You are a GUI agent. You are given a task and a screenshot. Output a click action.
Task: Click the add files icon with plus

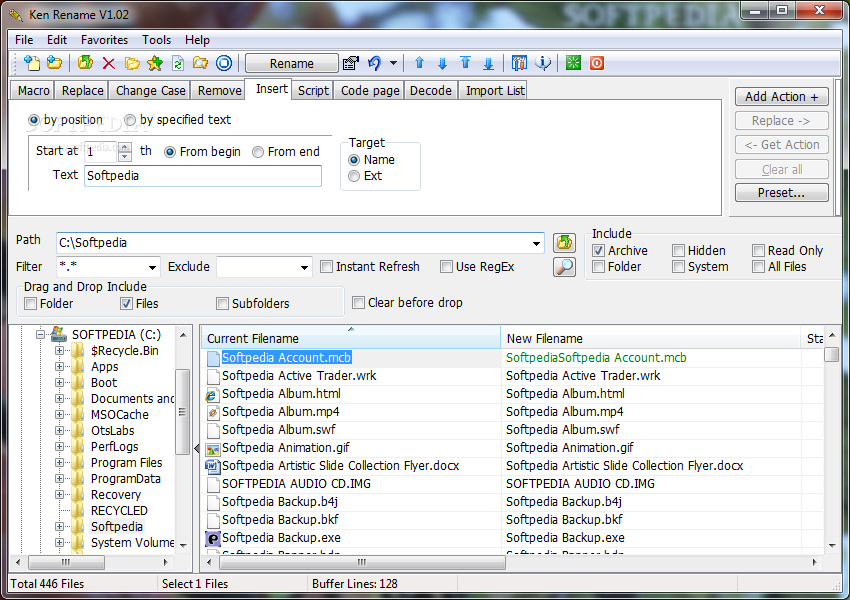pos(32,63)
